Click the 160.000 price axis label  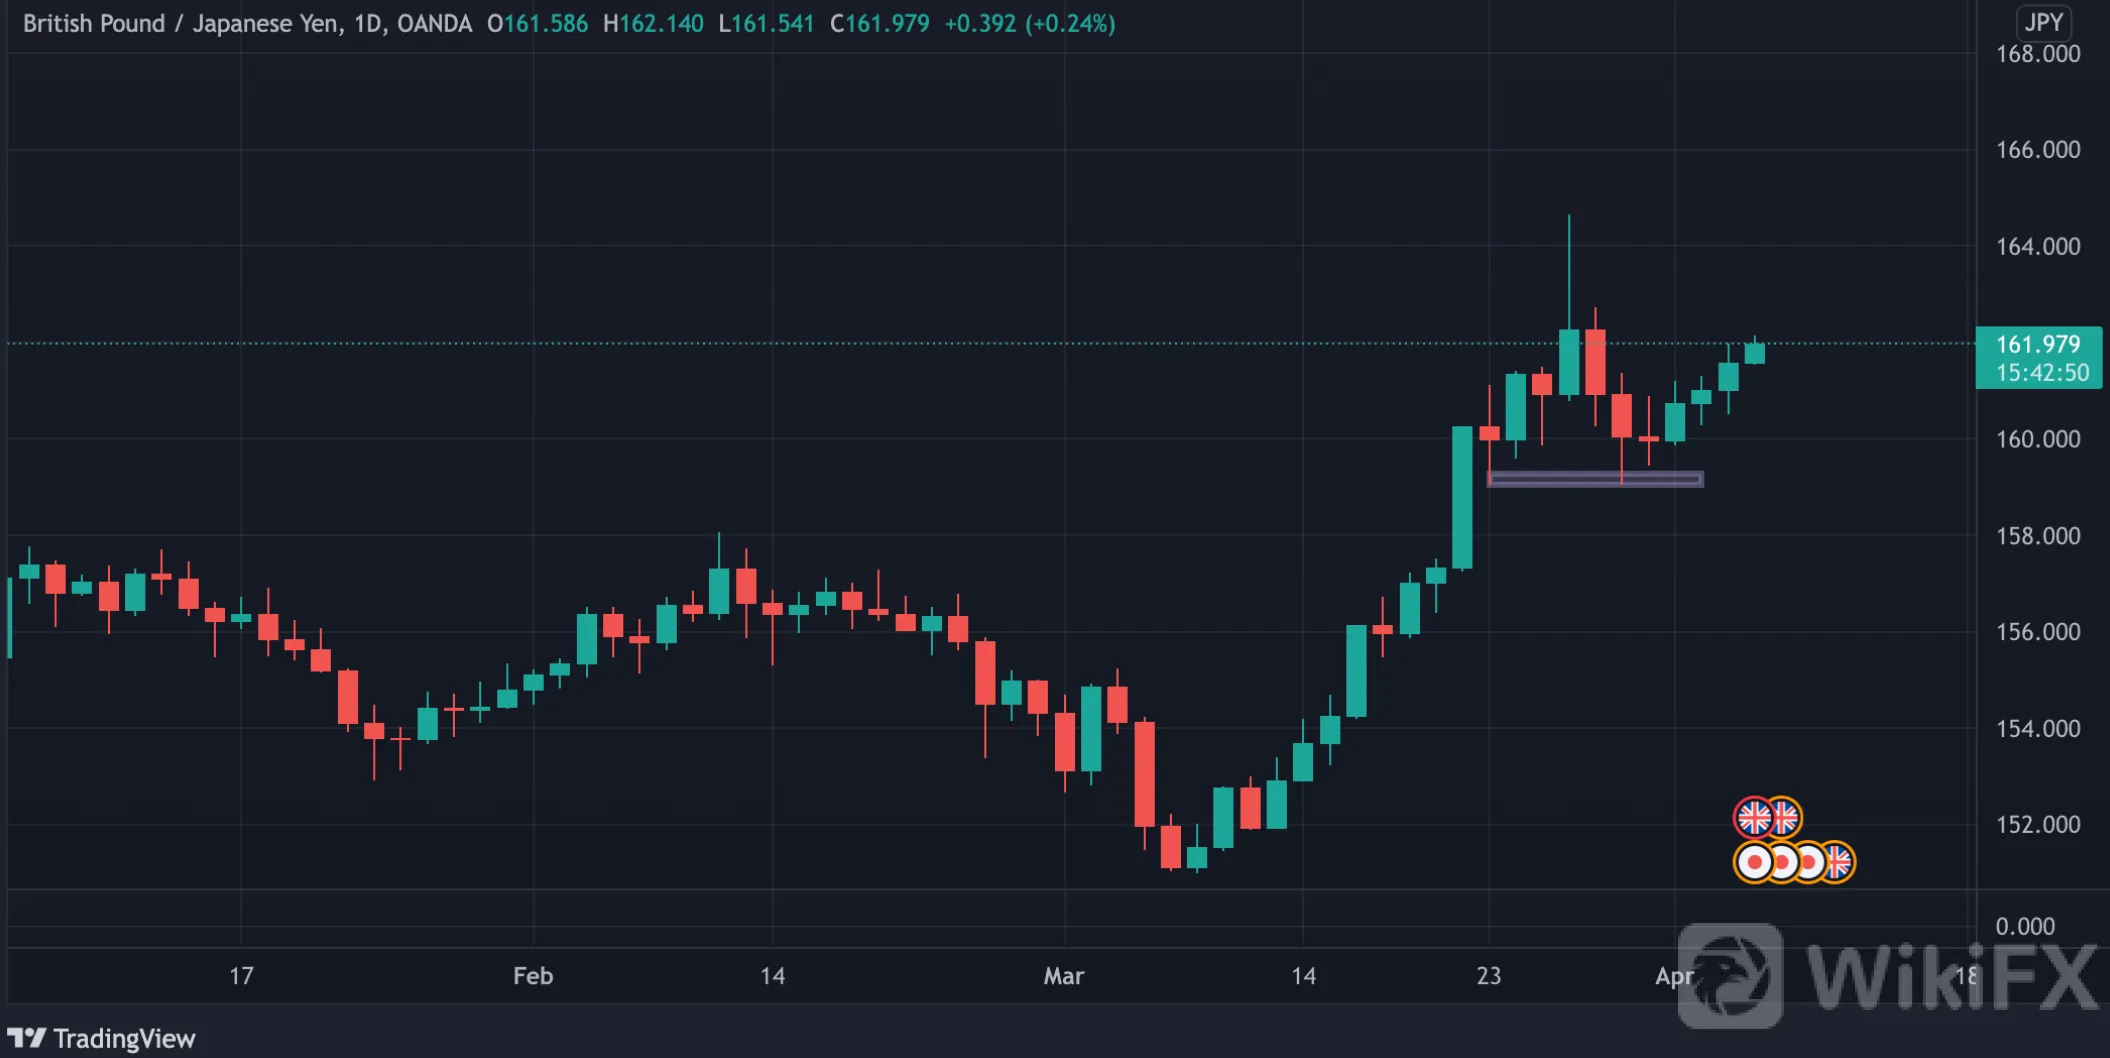[2038, 439]
